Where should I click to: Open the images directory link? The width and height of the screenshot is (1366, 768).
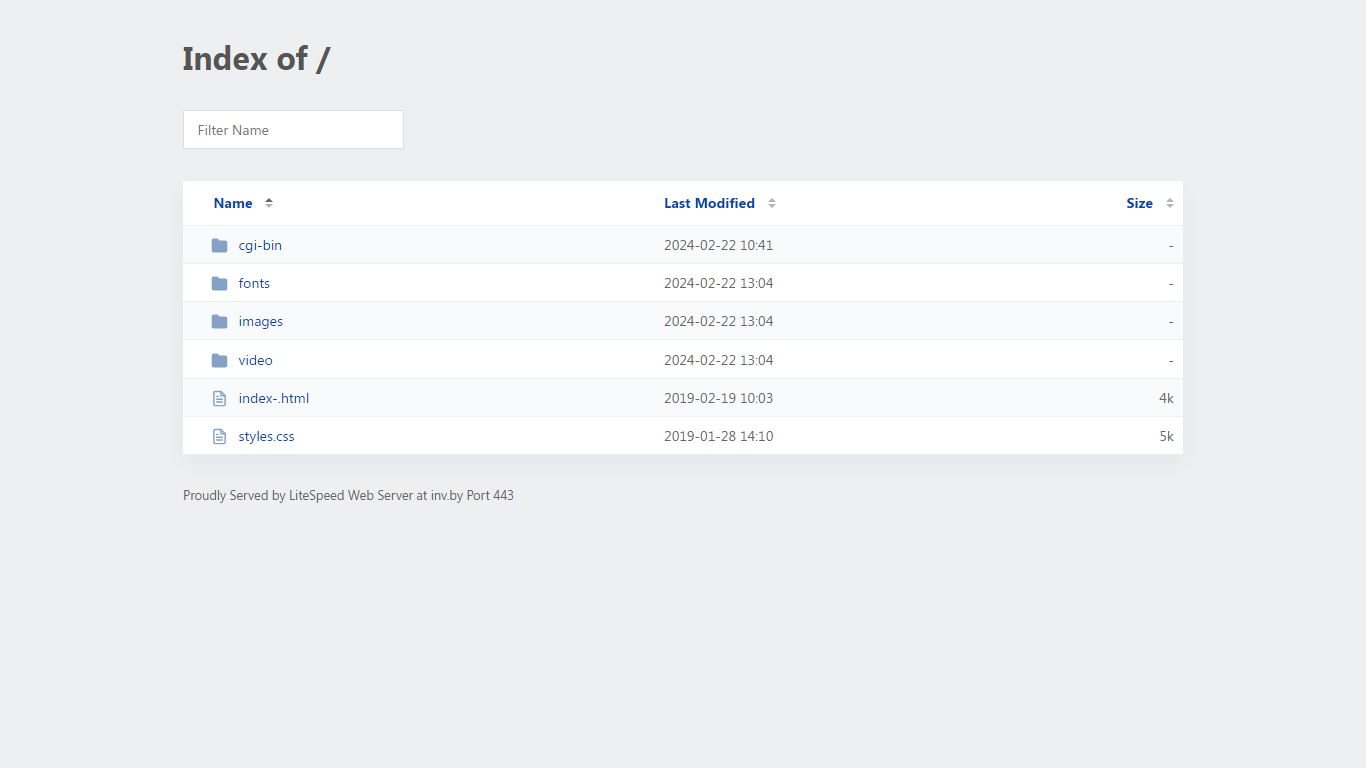(x=261, y=321)
